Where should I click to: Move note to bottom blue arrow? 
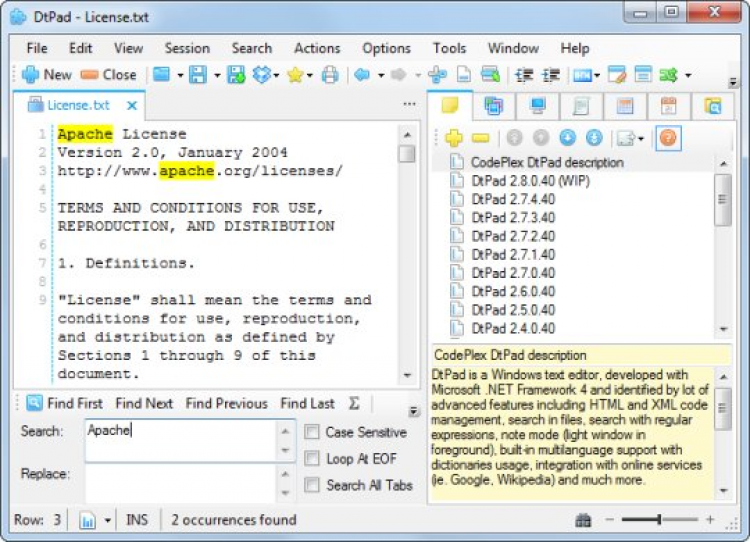point(594,138)
